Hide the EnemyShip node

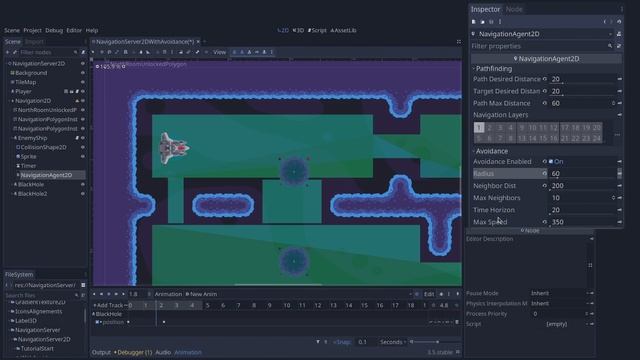click(x=83, y=138)
